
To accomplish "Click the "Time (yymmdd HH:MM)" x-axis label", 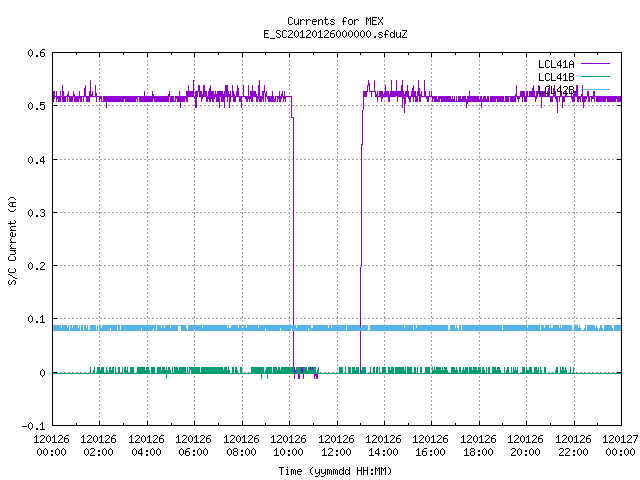I will tap(335, 471).
